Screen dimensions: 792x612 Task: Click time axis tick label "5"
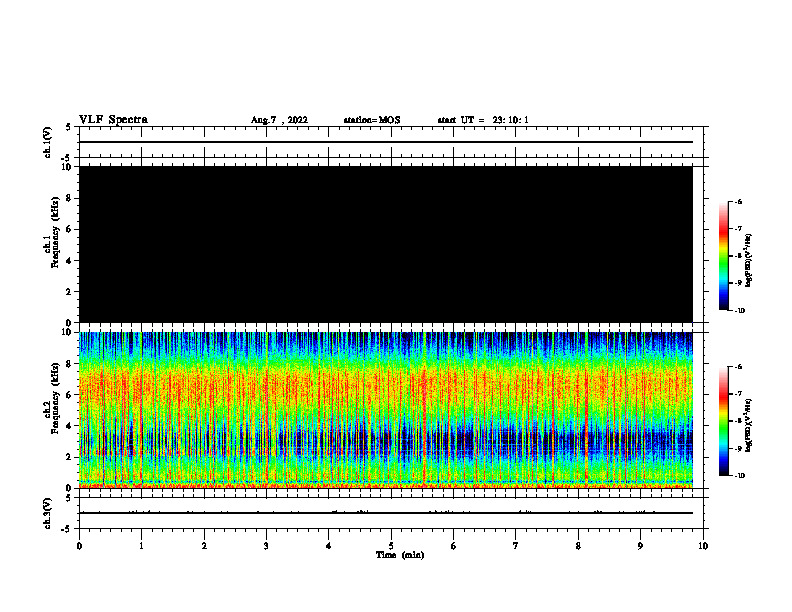391,546
